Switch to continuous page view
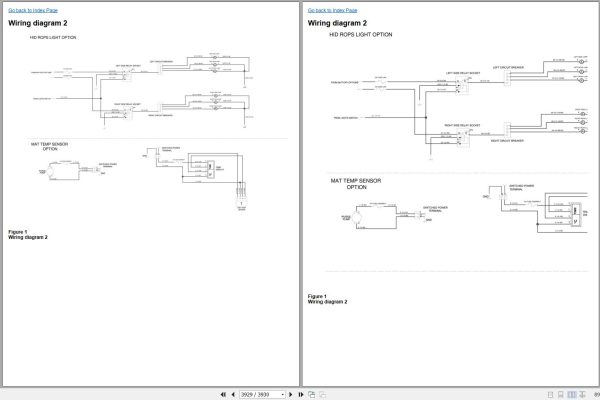This screenshot has width=600, height=400. pos(561,394)
